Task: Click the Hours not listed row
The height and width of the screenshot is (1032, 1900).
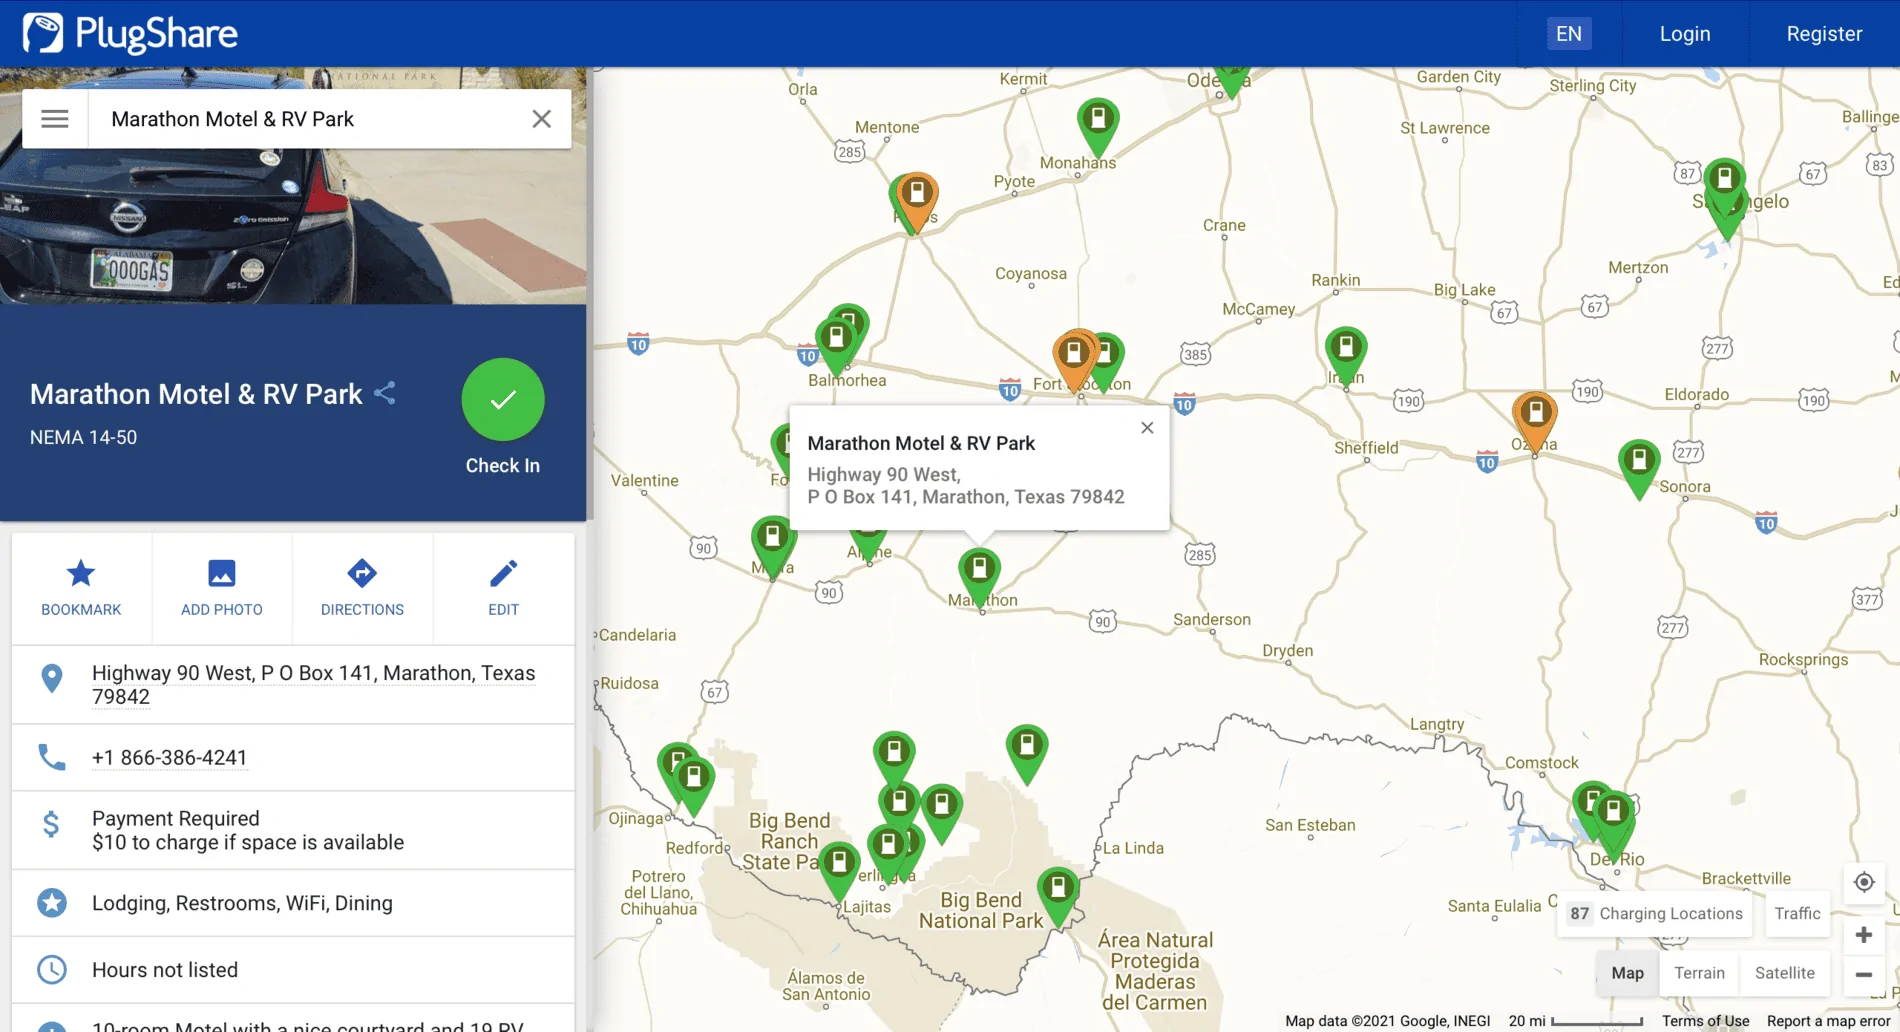Action: click(293, 970)
